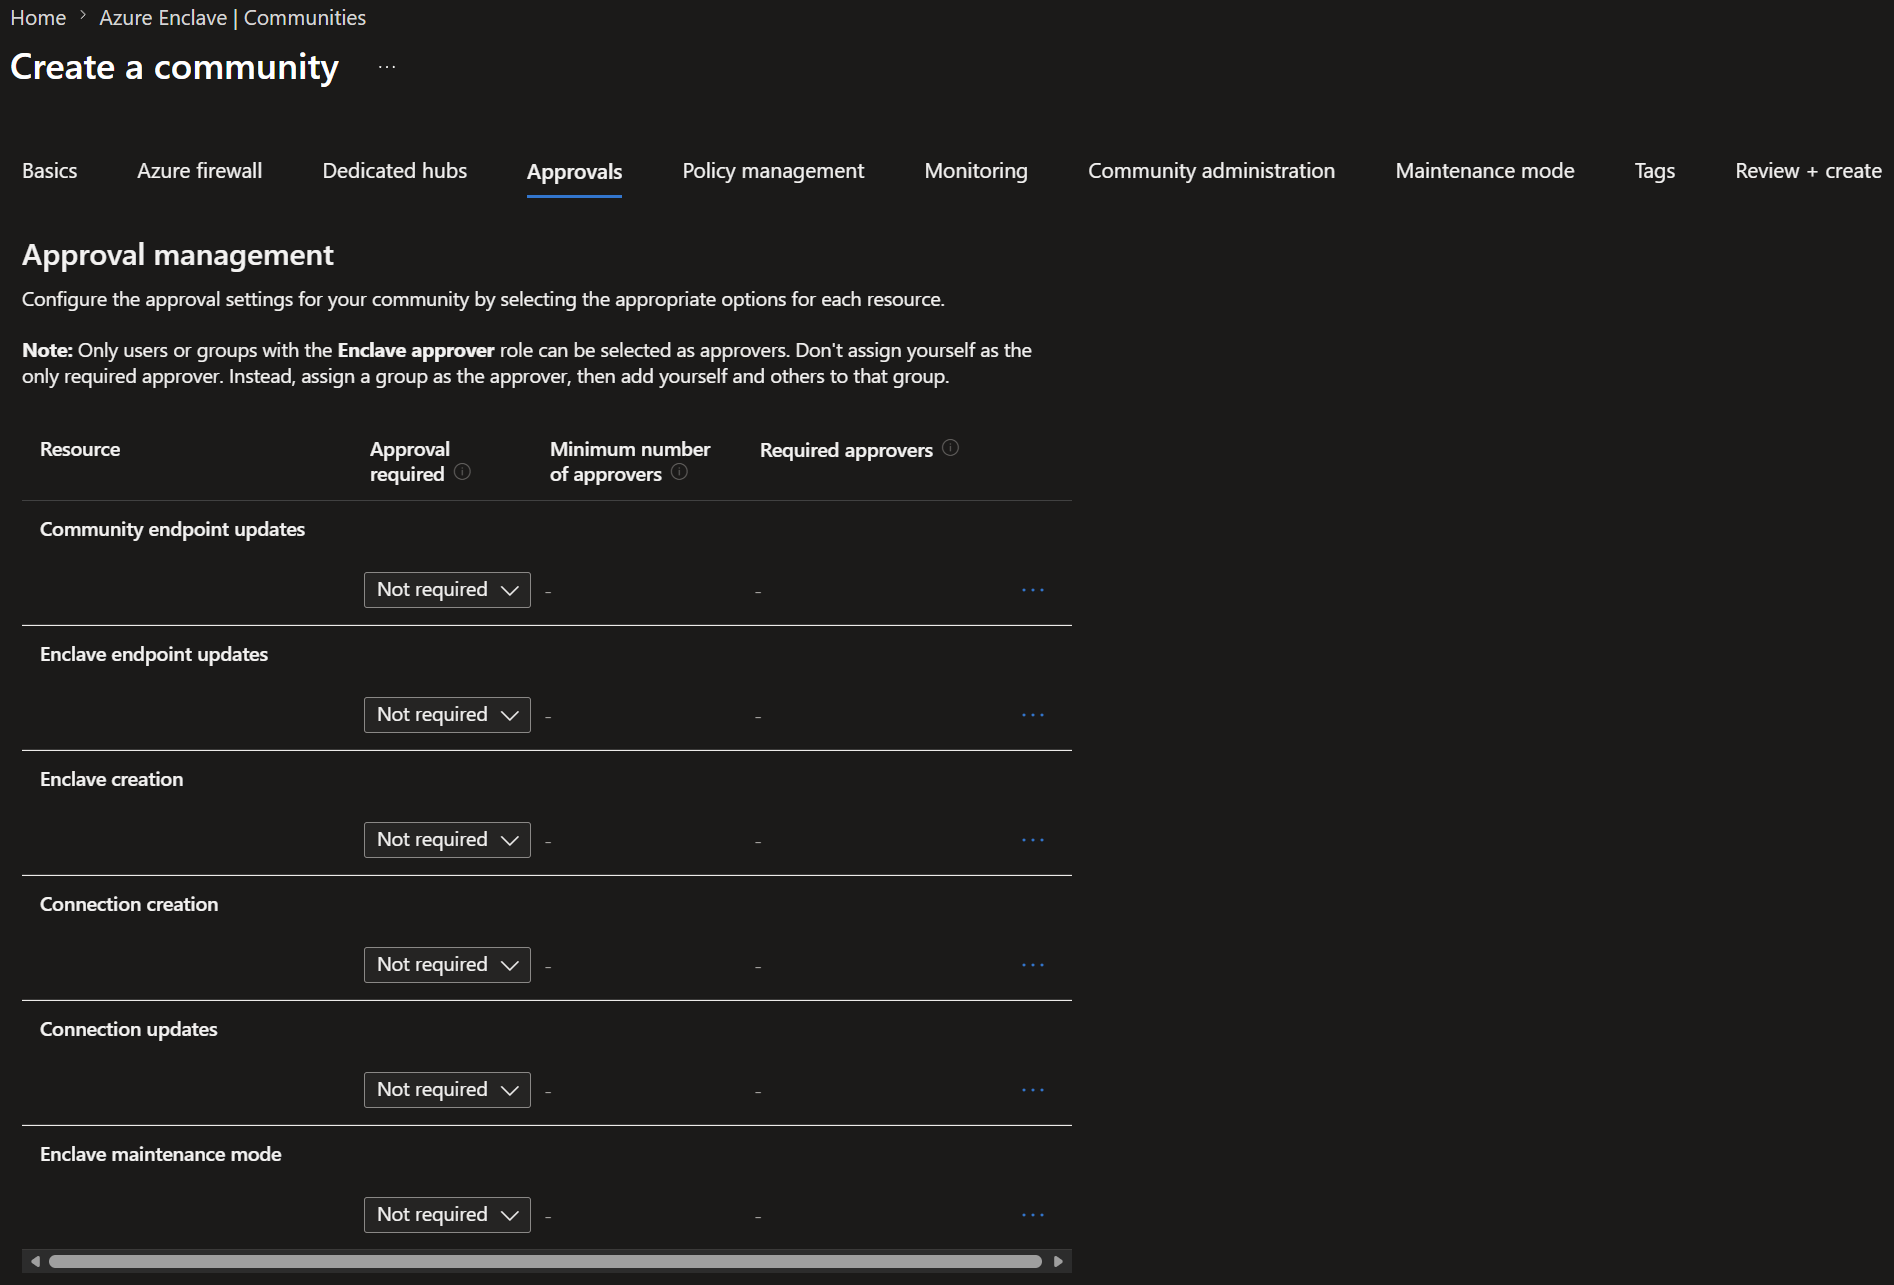The height and width of the screenshot is (1285, 1894).
Task: Click the Required approvers column header
Action: (x=846, y=450)
